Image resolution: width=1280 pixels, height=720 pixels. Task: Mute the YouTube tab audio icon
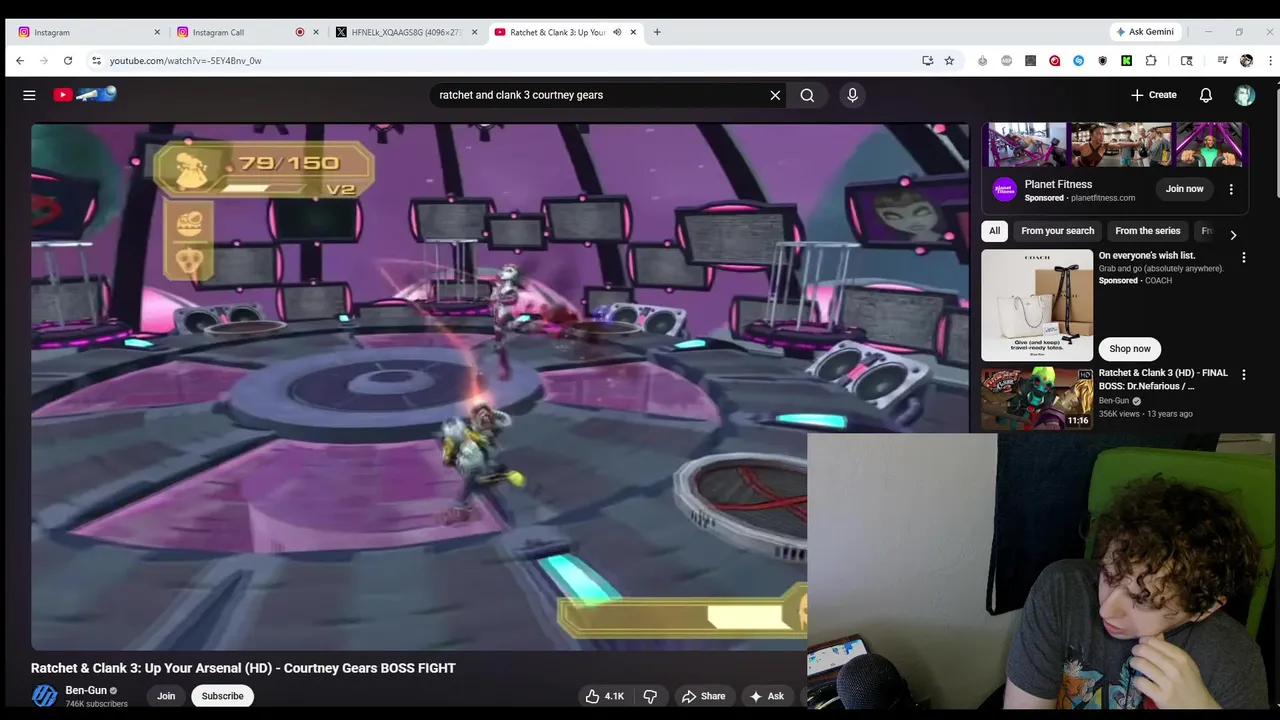[x=617, y=32]
